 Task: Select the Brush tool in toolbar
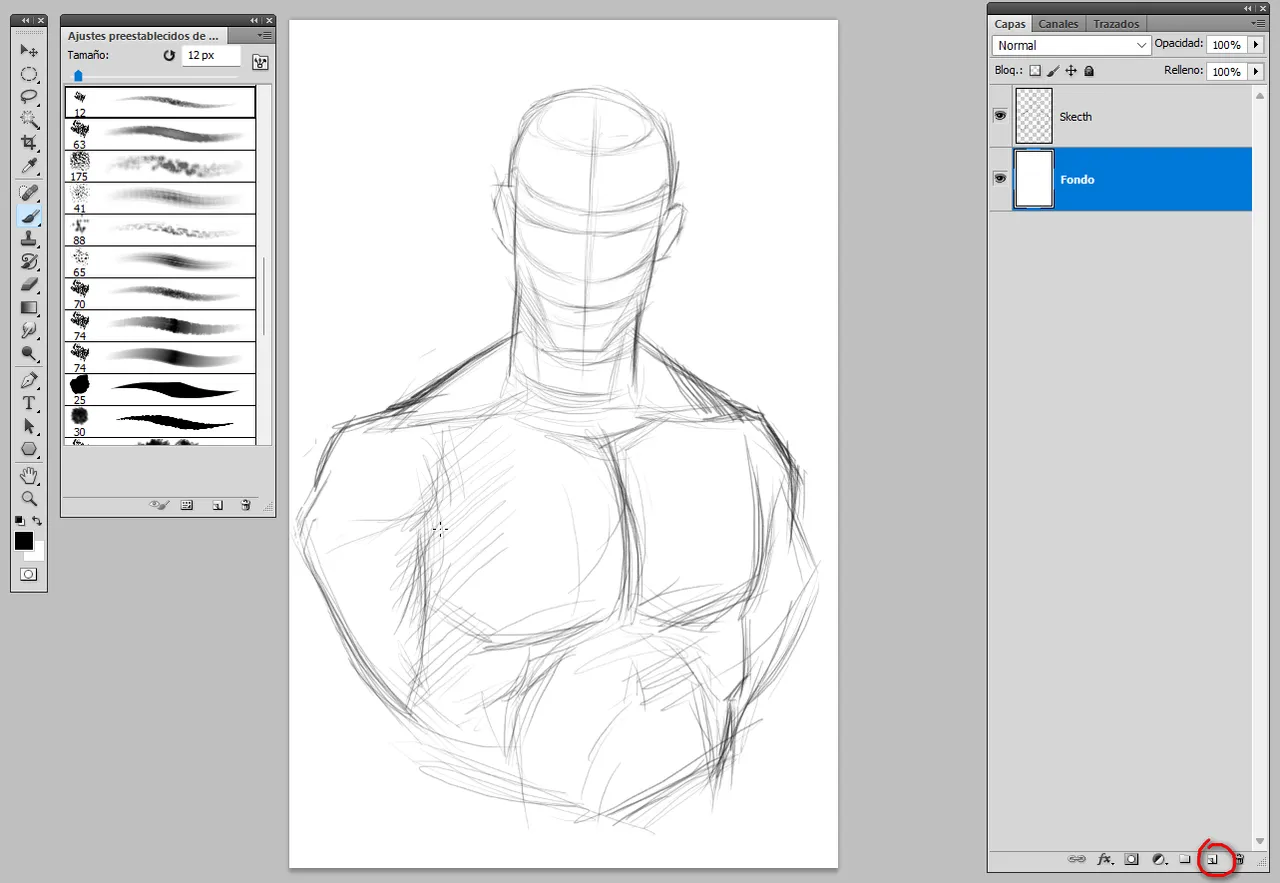(29, 216)
